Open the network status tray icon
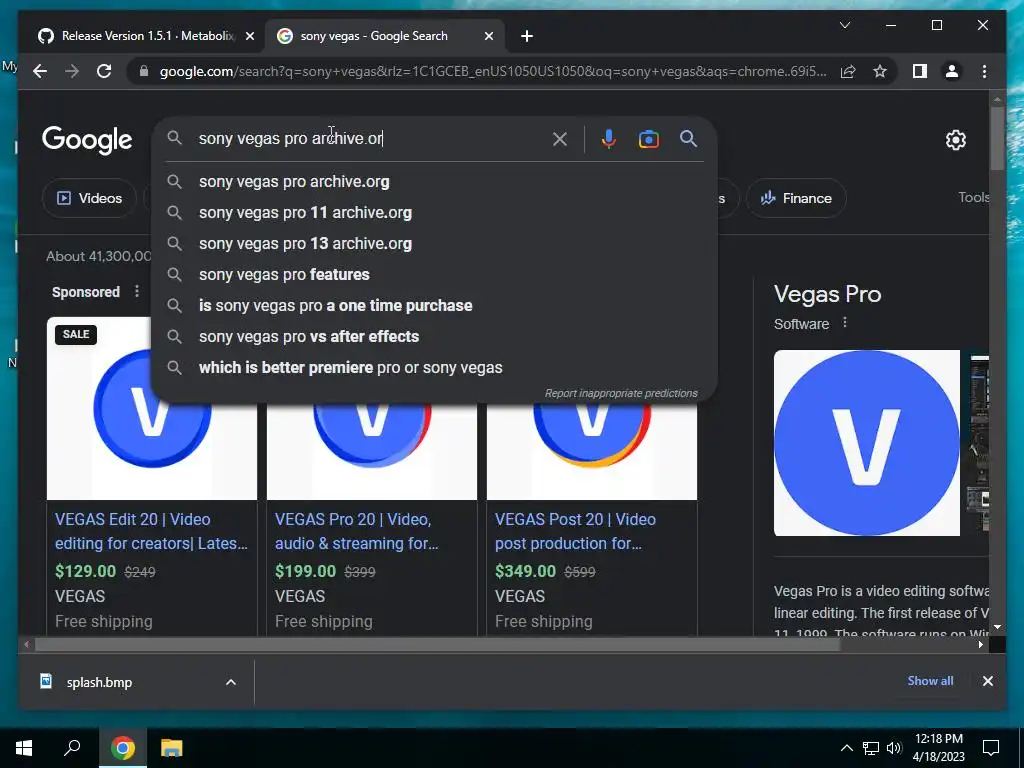The width and height of the screenshot is (1024, 768). [871, 748]
